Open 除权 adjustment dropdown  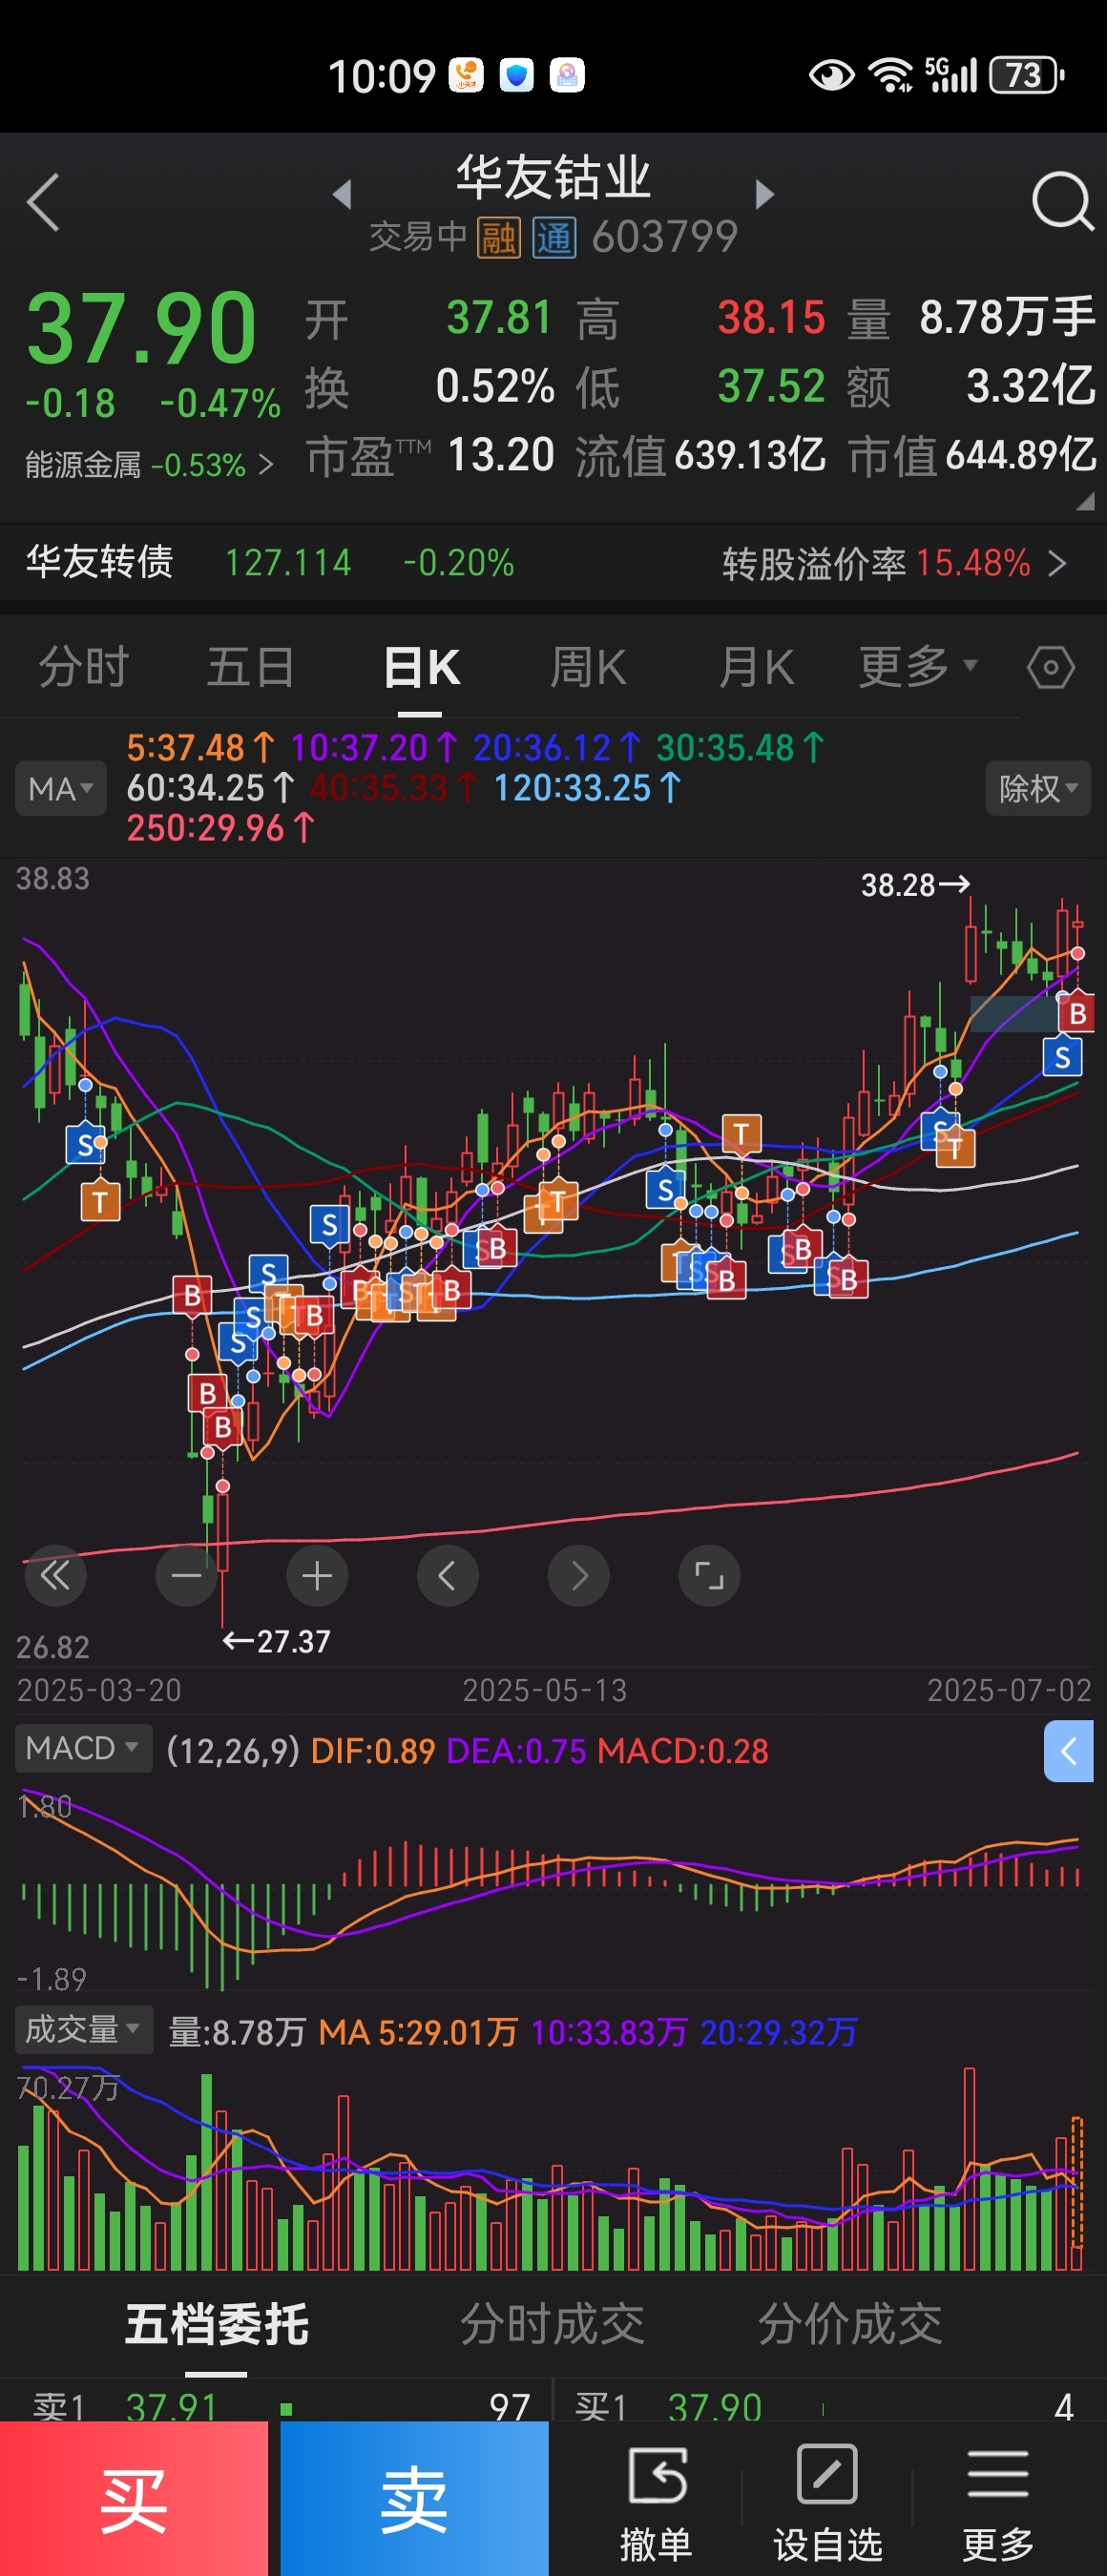pyautogui.click(x=1038, y=788)
